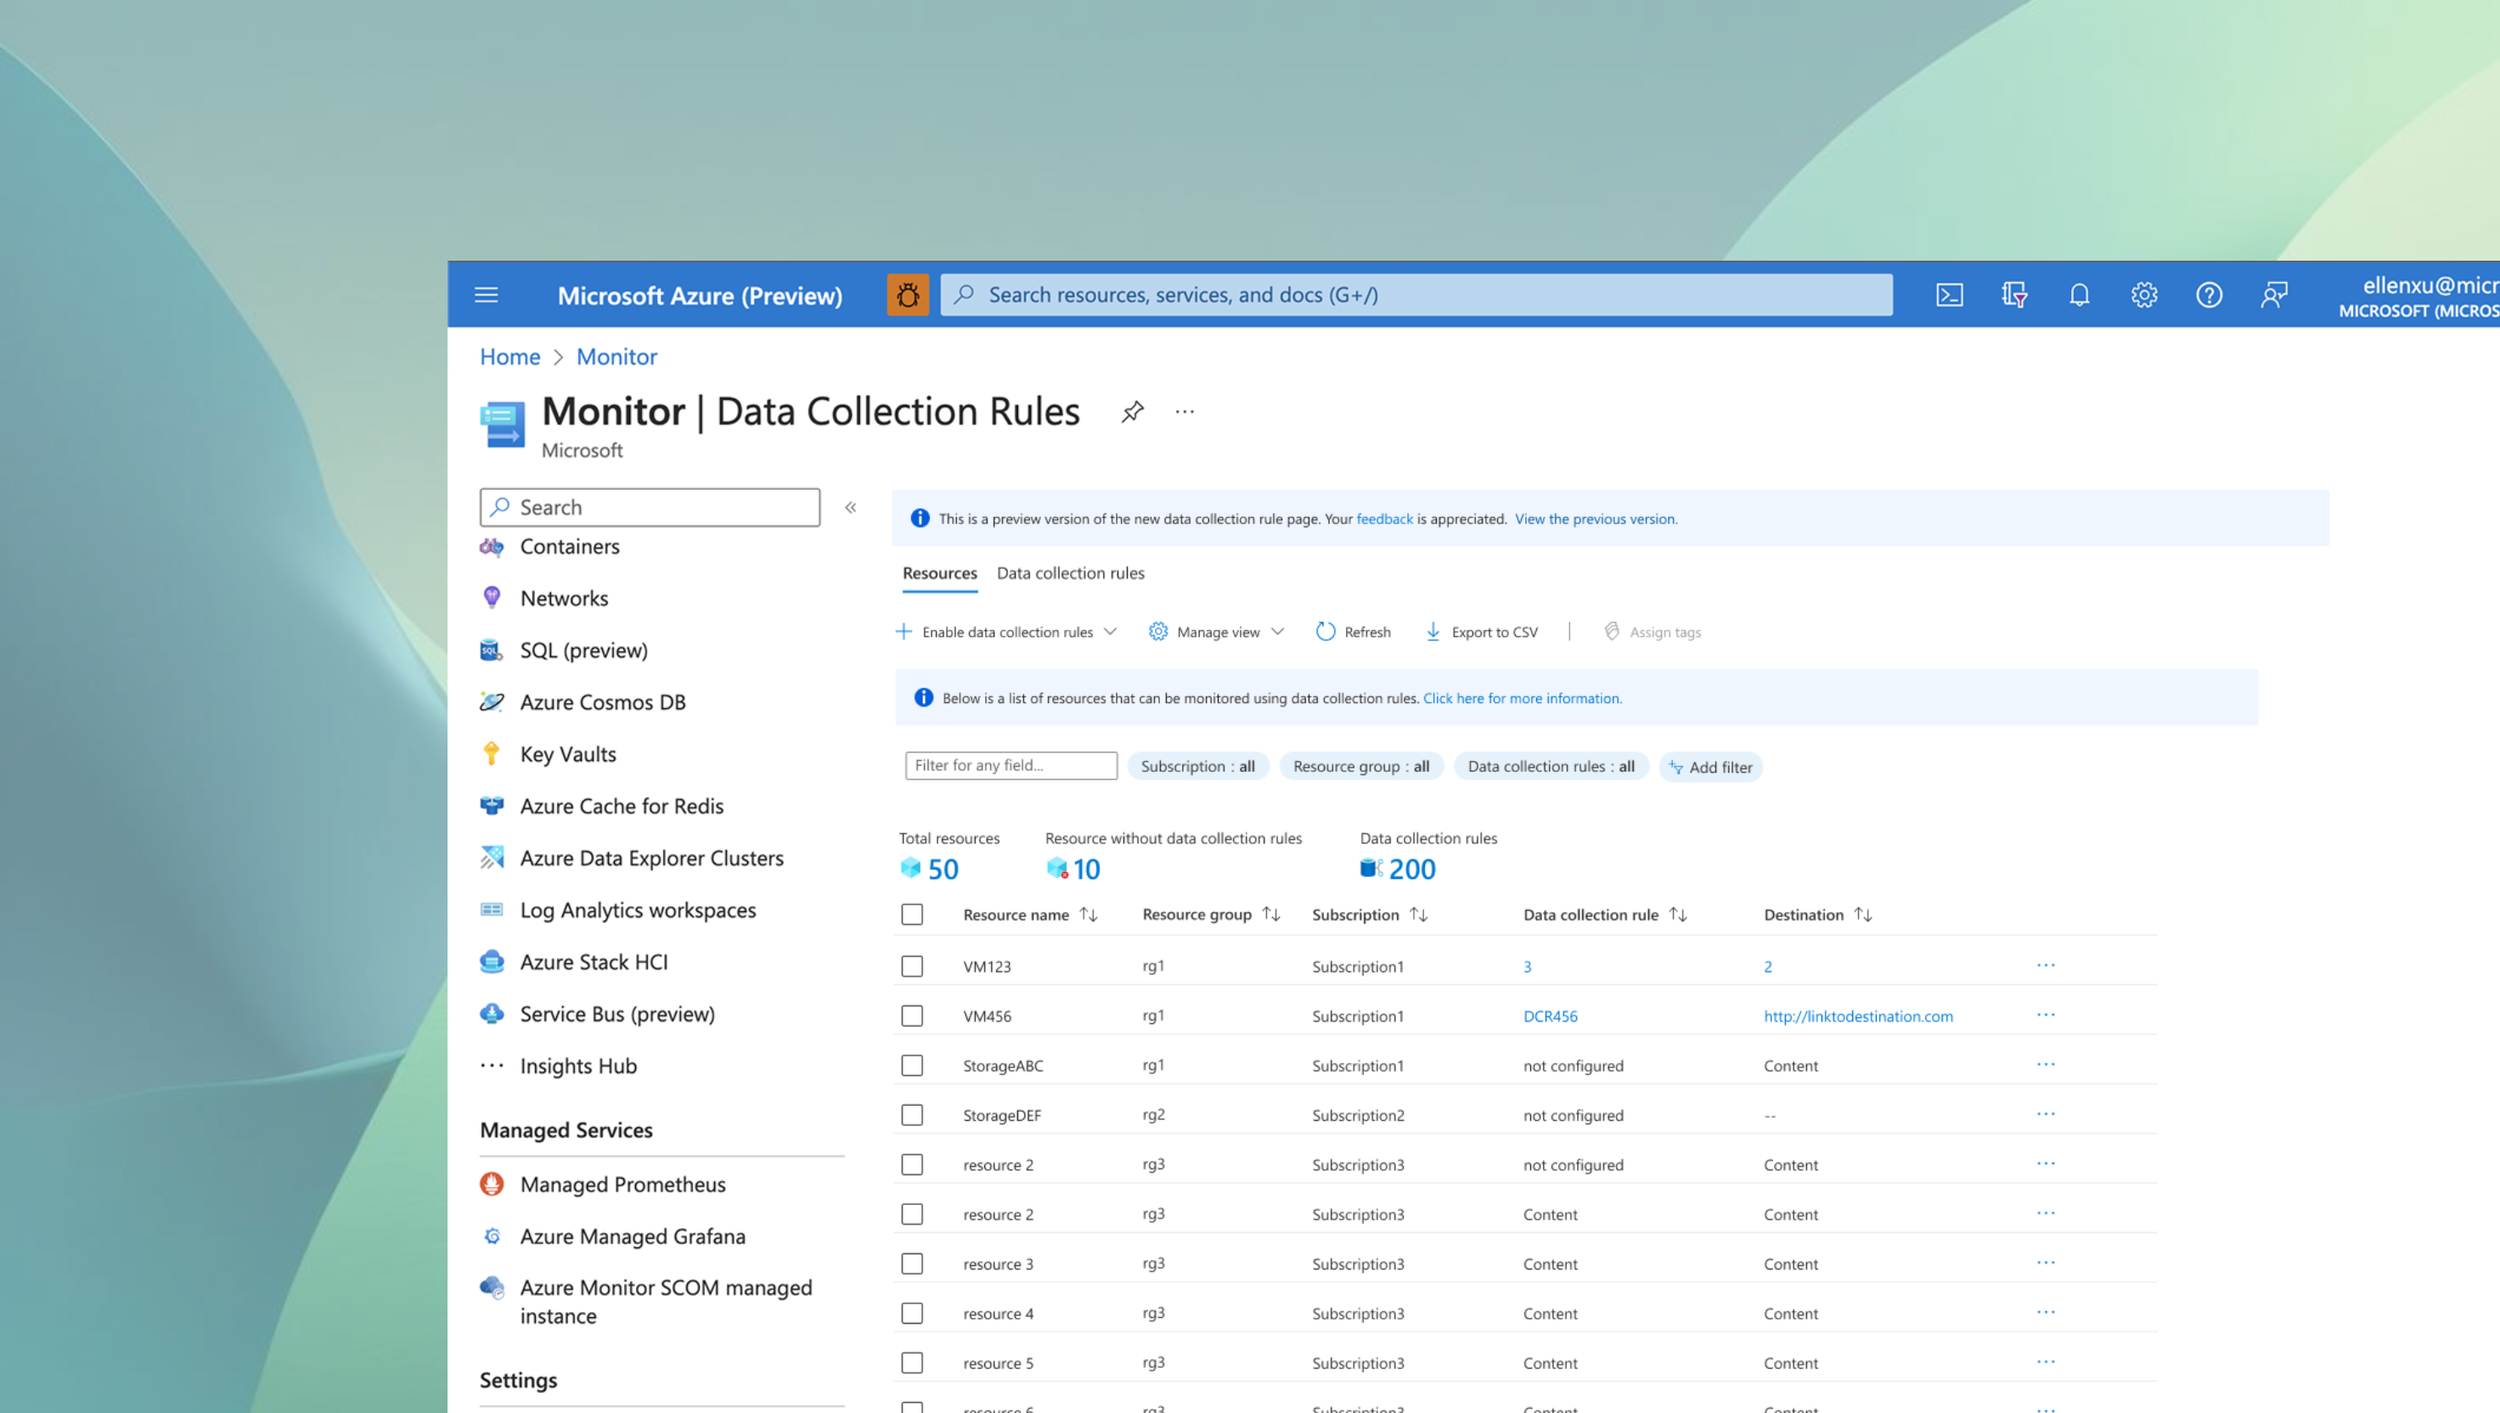Viewport: 2500px width, 1413px height.
Task: Collapse the sidebar with double chevron
Action: click(850, 508)
